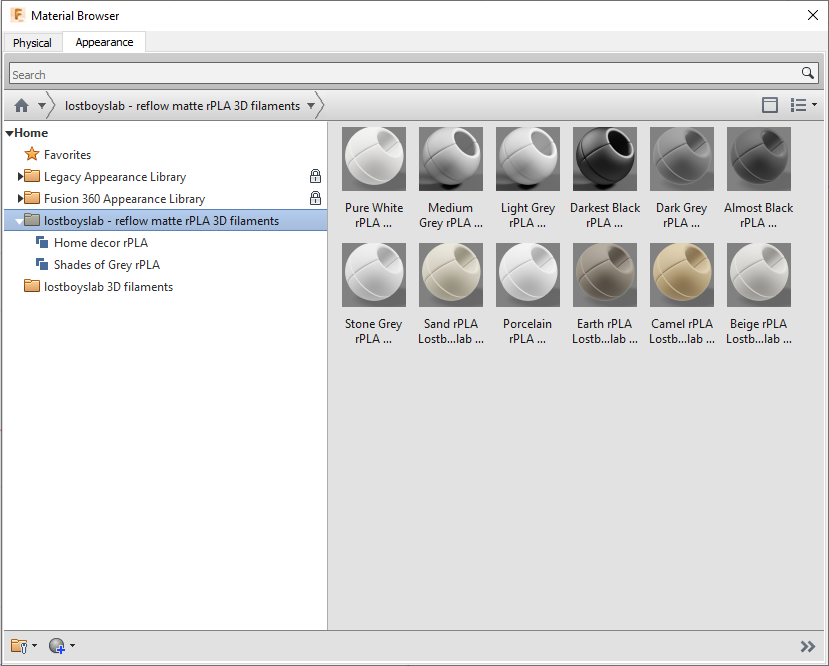The image size is (829, 666).
Task: Select the Camel rPLA material swatch
Action: coord(681,274)
